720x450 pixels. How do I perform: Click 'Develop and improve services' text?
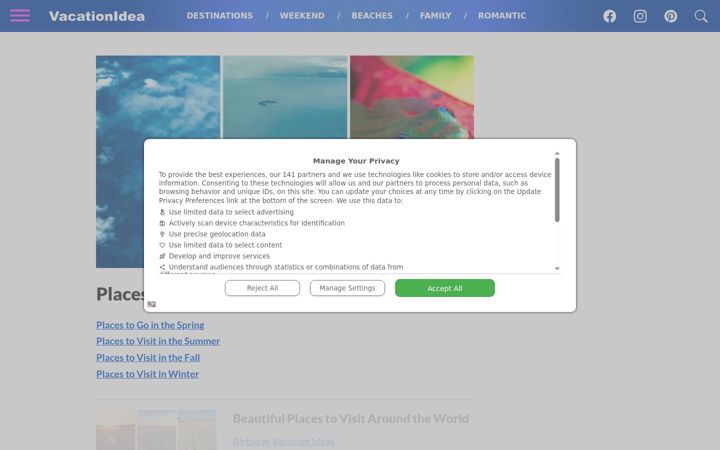tap(219, 256)
